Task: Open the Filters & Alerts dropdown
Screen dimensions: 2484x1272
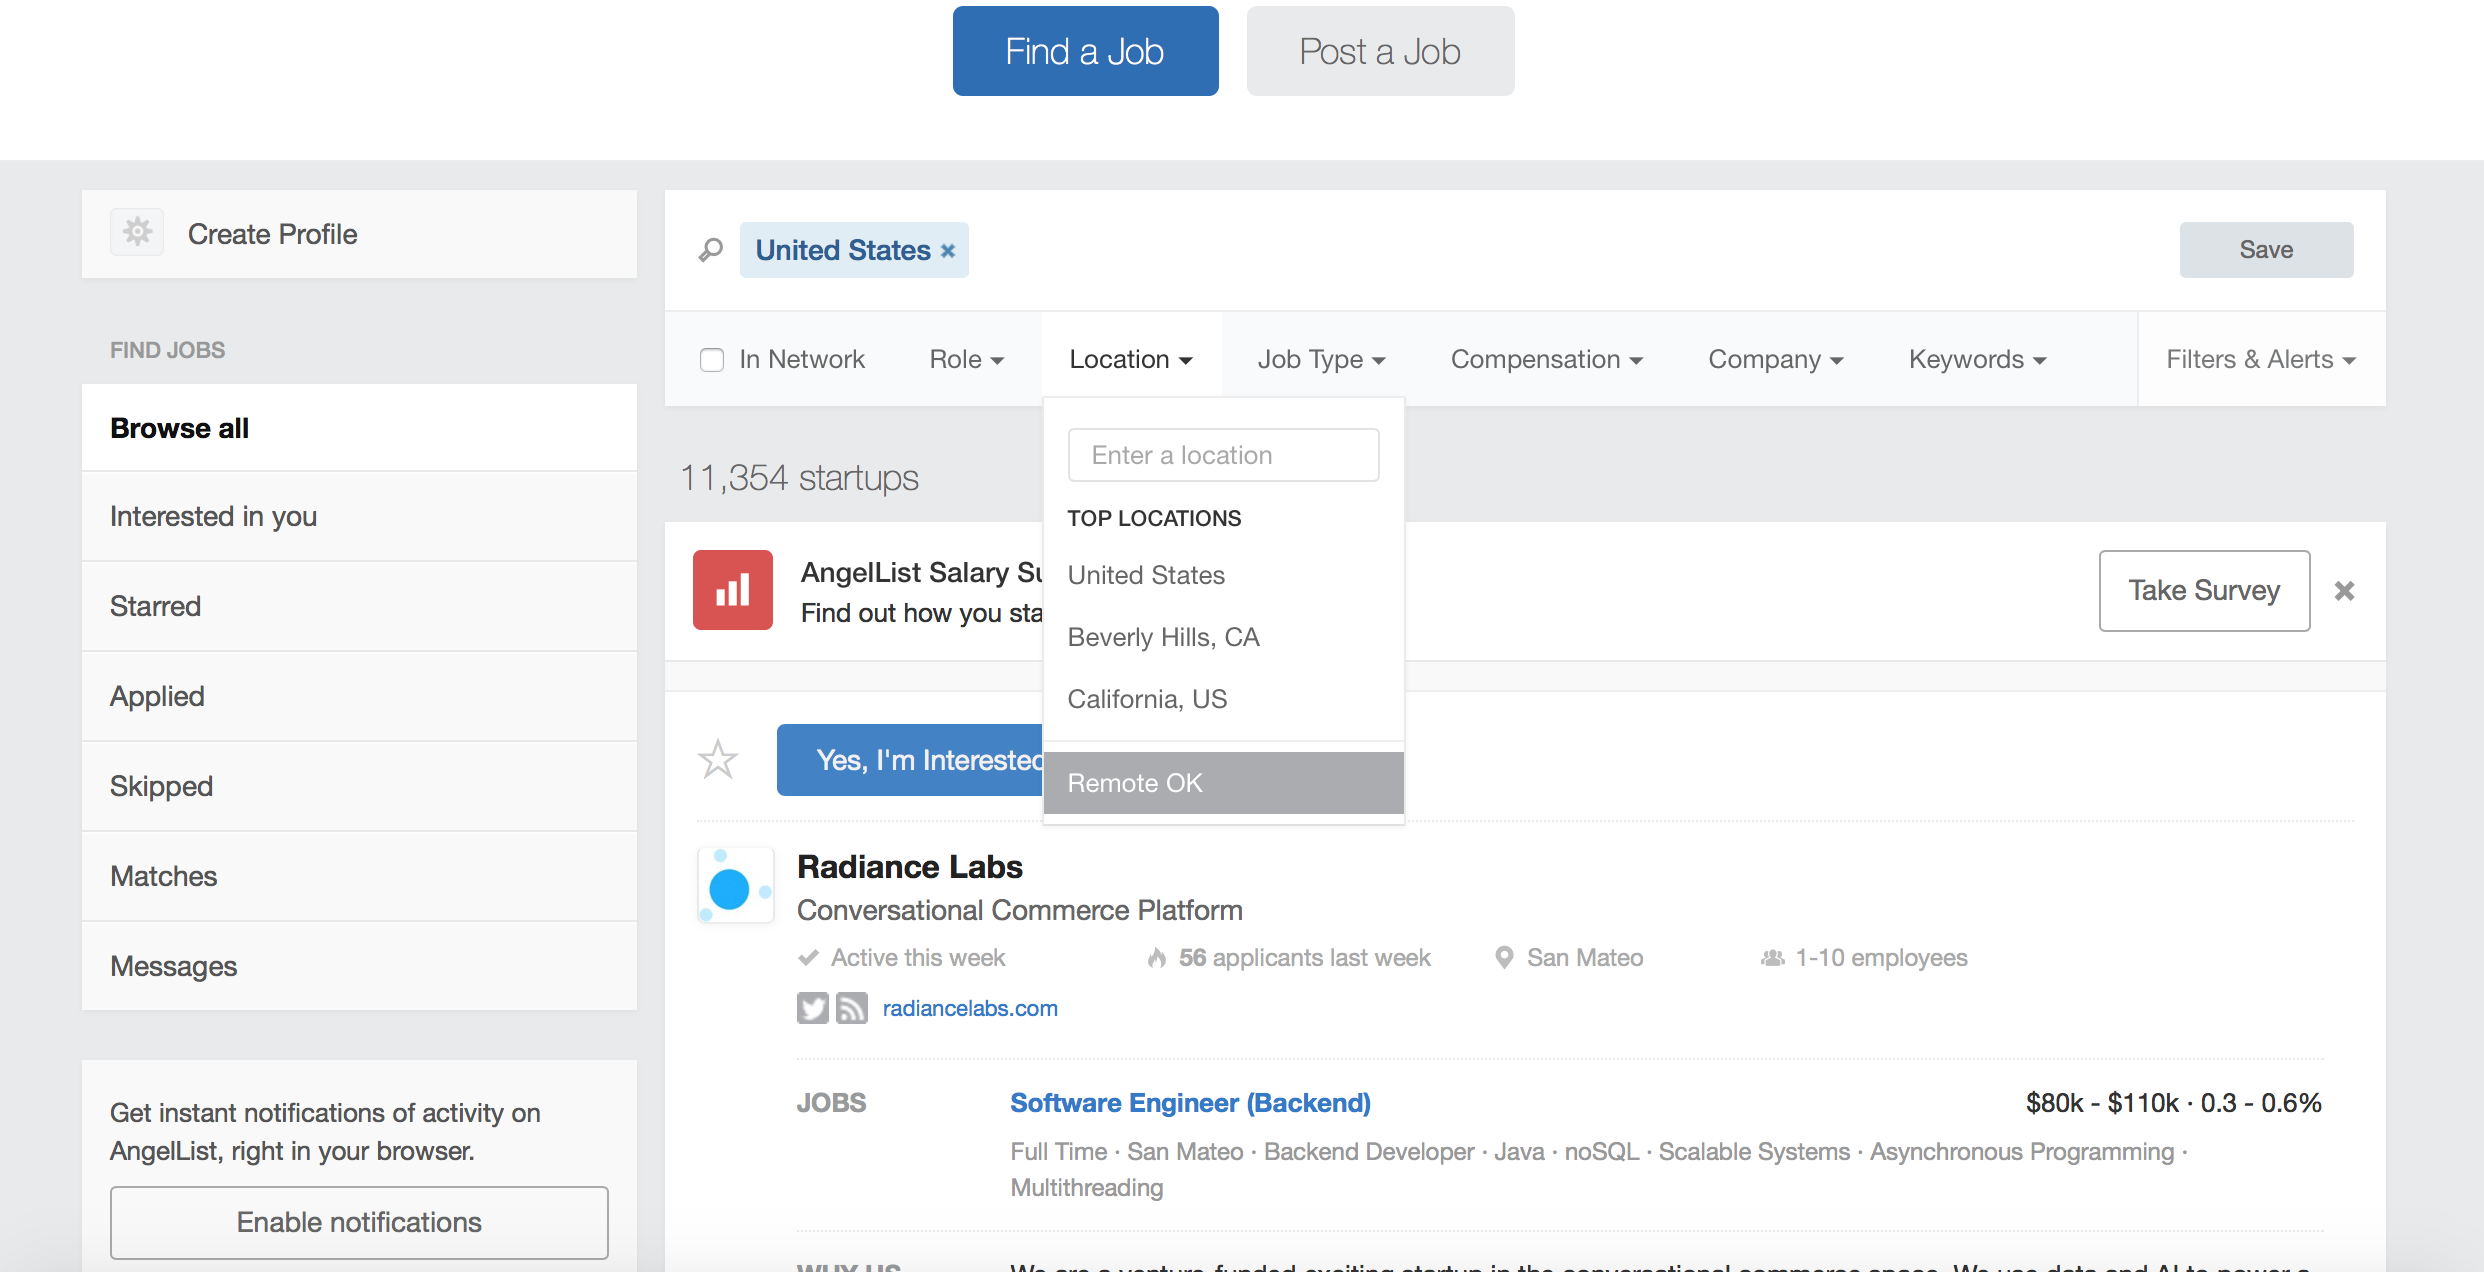Action: (2261, 359)
